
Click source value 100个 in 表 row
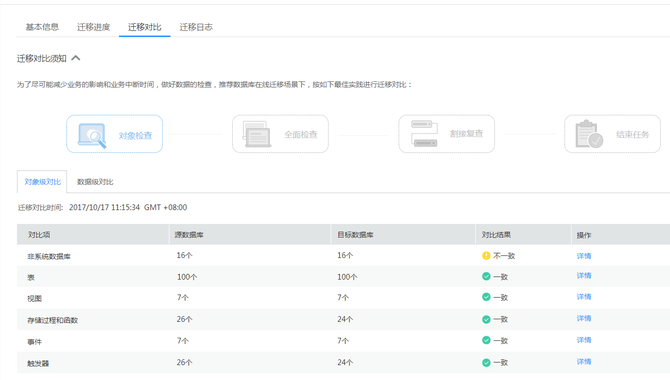pos(187,277)
